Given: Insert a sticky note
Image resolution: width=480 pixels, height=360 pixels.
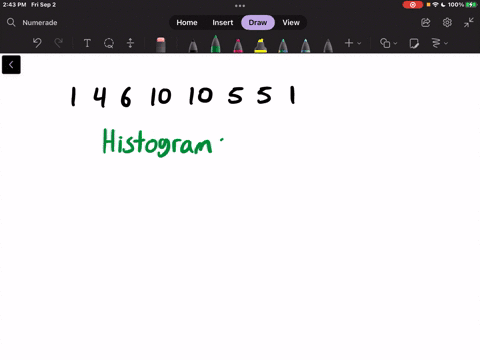Looking at the screenshot, I should 414,43.
